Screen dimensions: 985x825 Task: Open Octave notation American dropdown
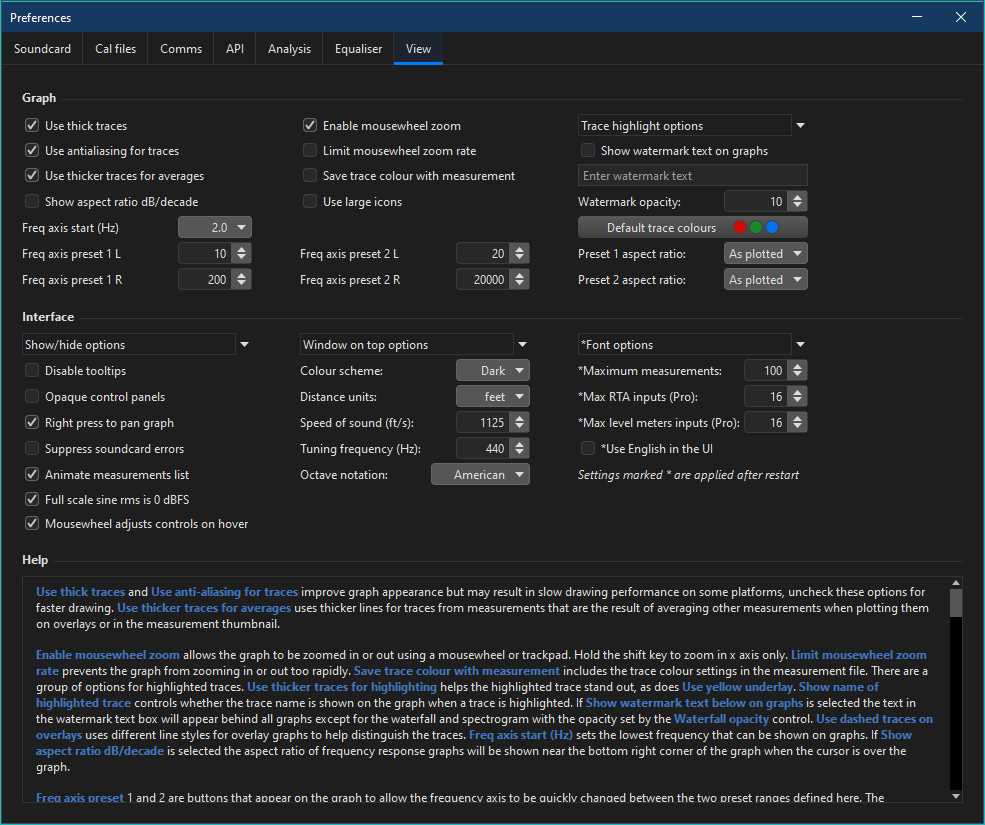pyautogui.click(x=480, y=475)
